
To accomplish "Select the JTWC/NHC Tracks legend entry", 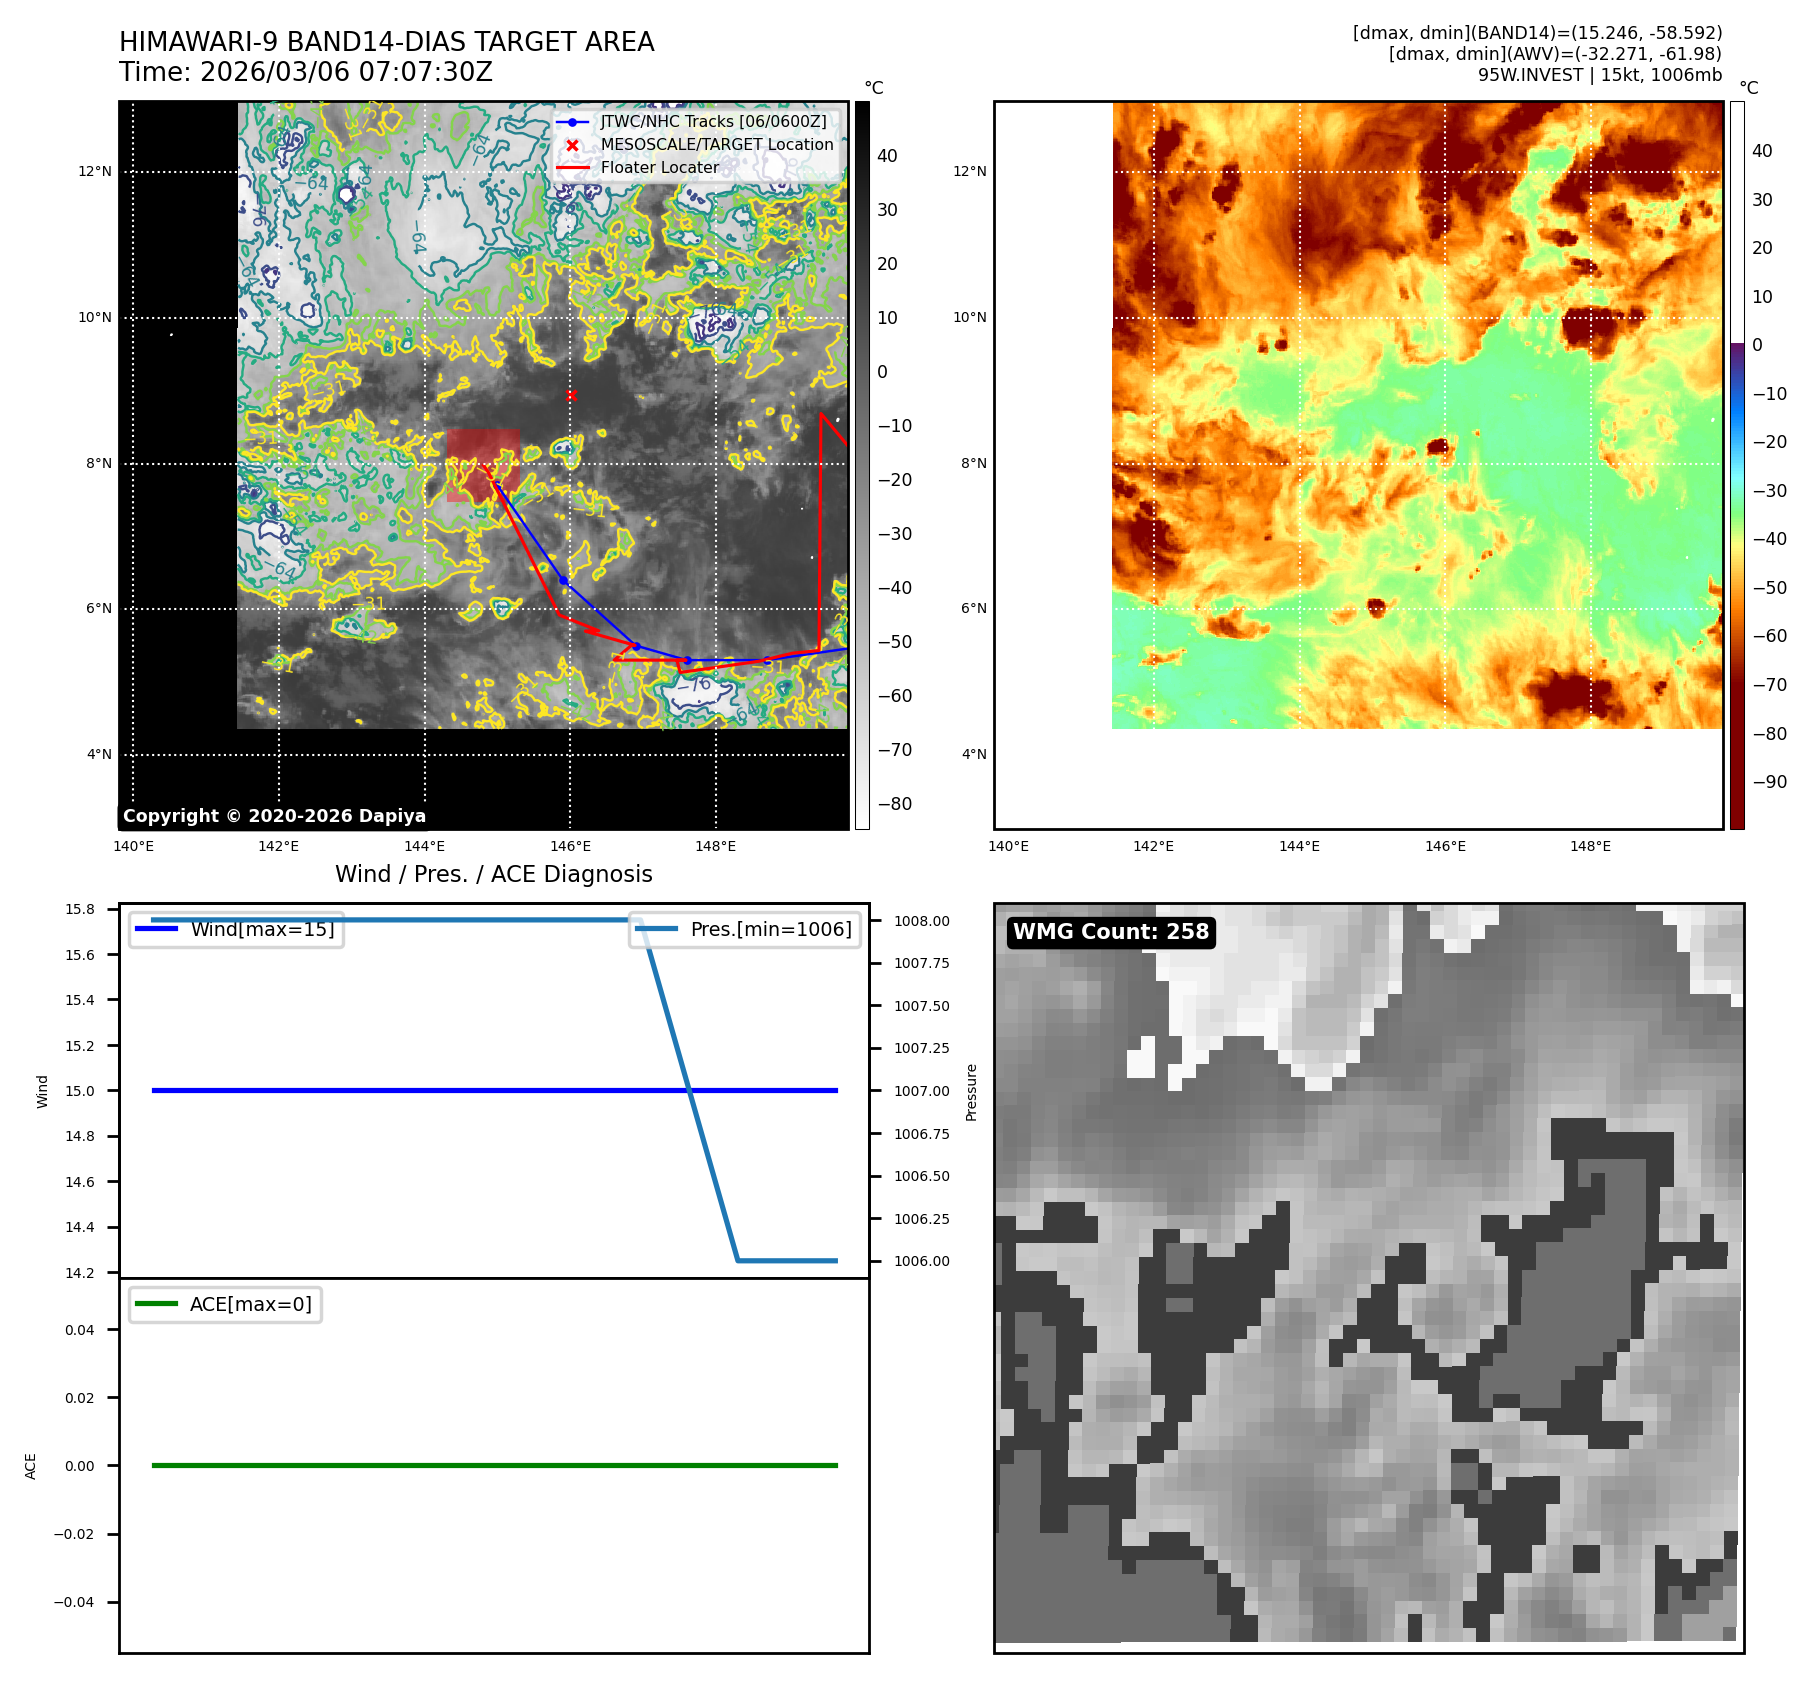I will (713, 122).
